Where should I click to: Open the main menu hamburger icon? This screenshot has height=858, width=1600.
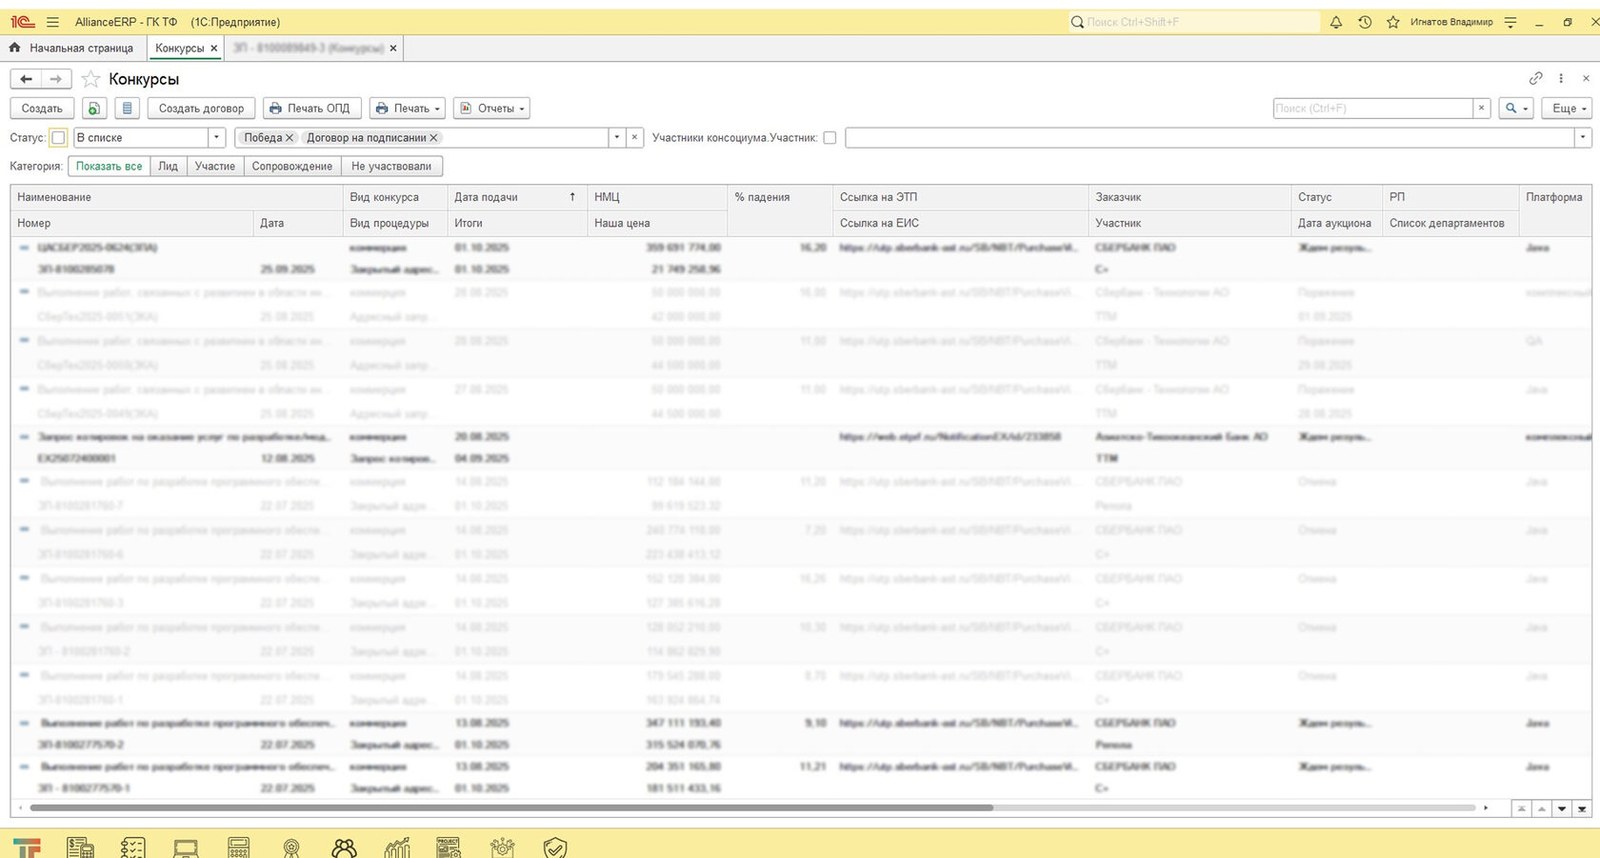(53, 22)
